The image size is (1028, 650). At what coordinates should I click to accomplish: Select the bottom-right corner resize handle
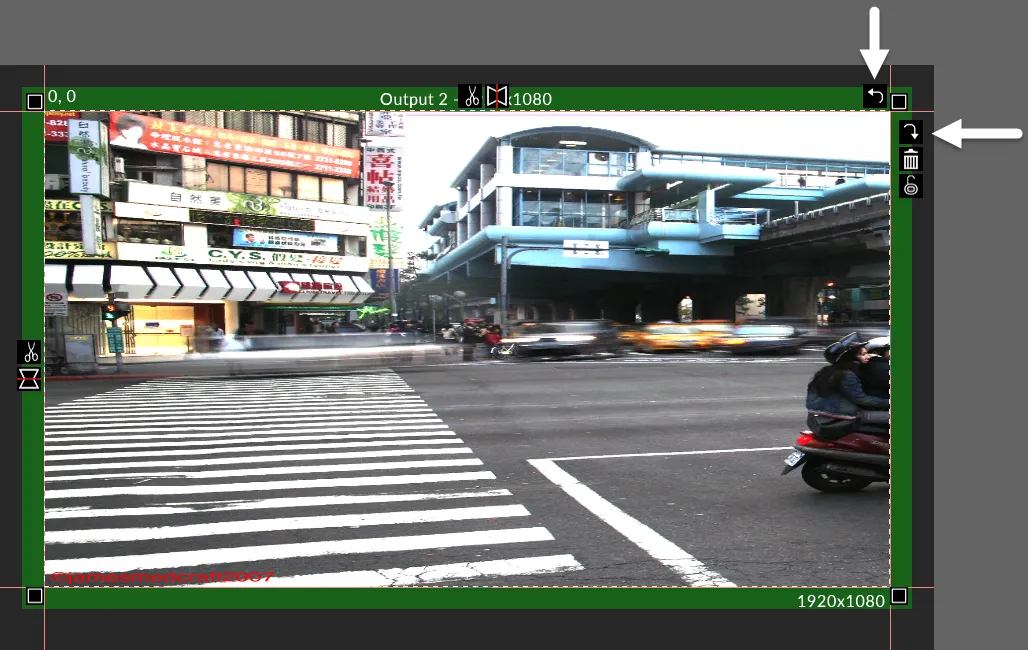point(899,596)
